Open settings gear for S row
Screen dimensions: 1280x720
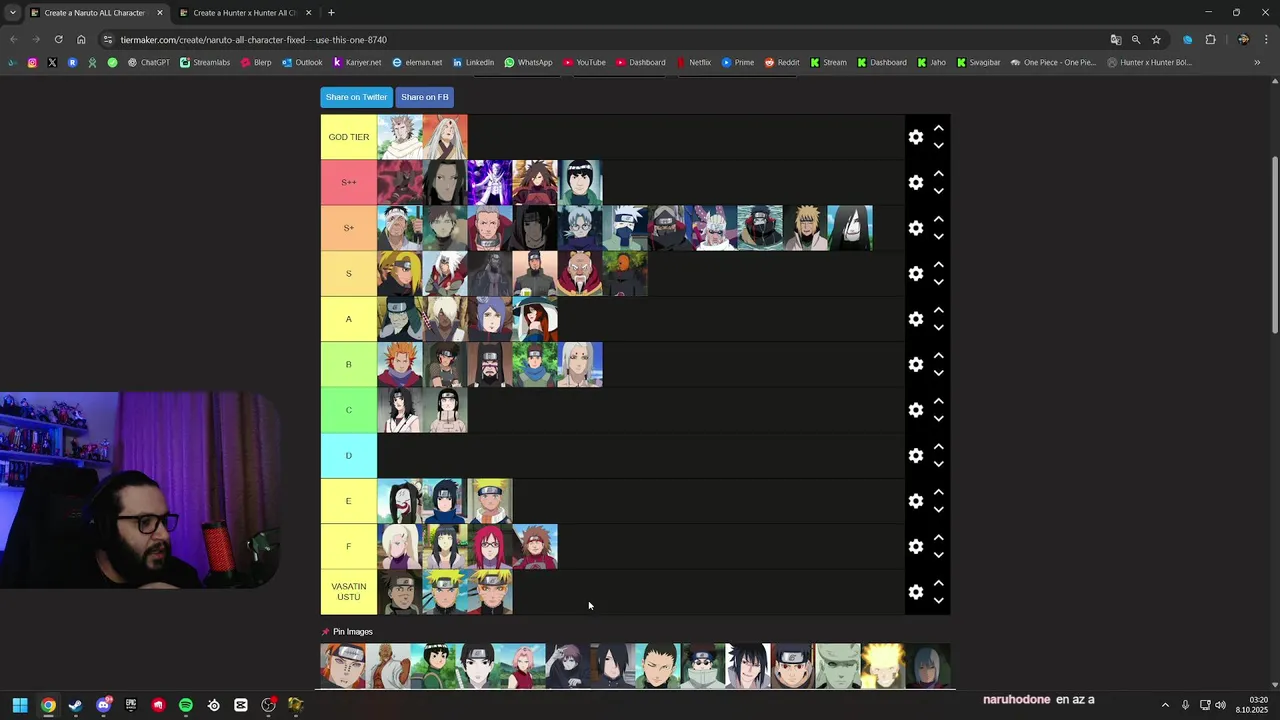(916, 273)
